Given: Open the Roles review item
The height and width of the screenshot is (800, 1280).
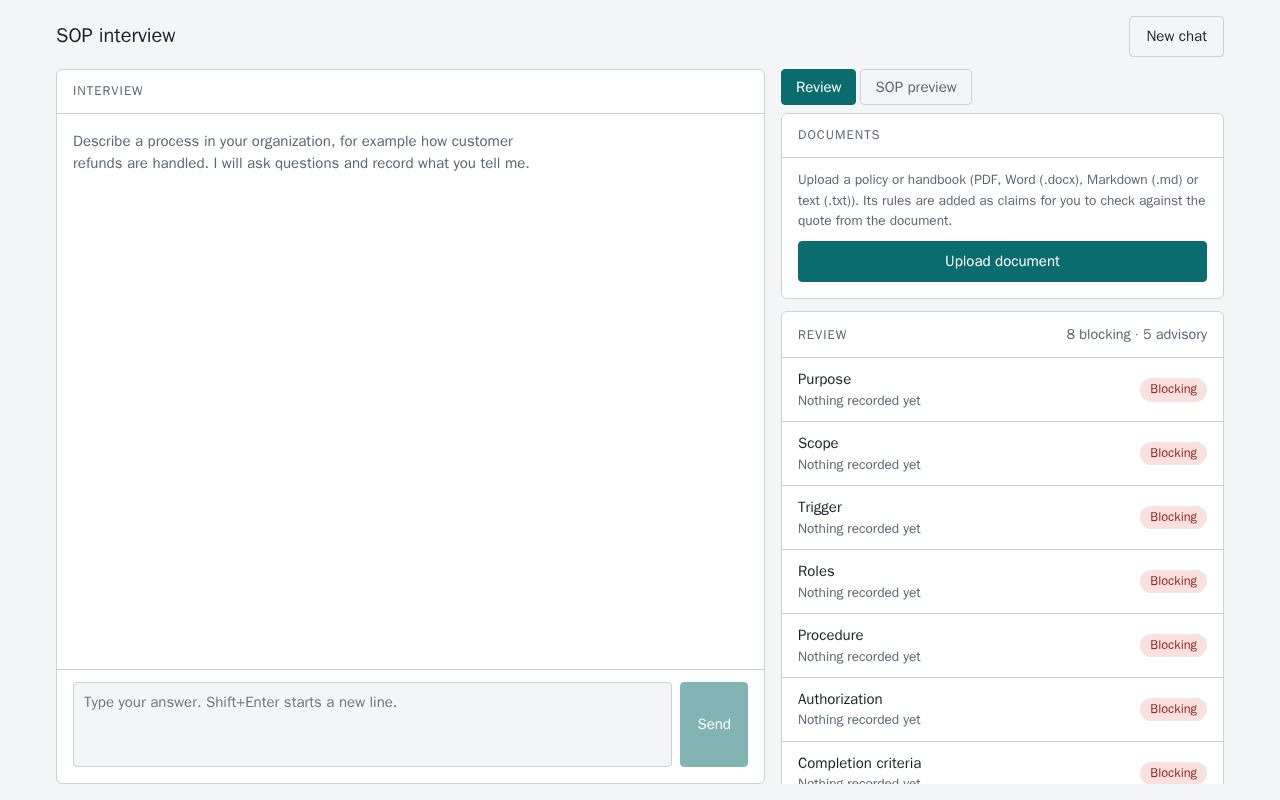Looking at the screenshot, I should point(1002,582).
